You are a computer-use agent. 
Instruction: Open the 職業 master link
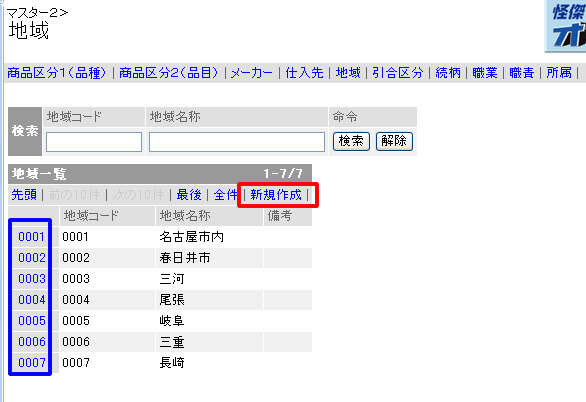coord(485,72)
